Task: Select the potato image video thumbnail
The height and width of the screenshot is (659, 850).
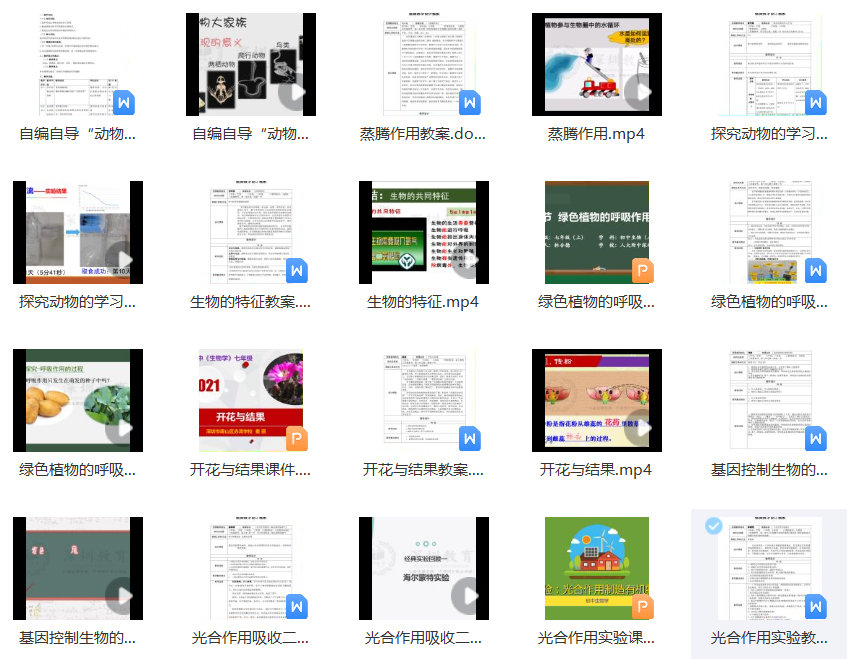Action: (x=78, y=400)
